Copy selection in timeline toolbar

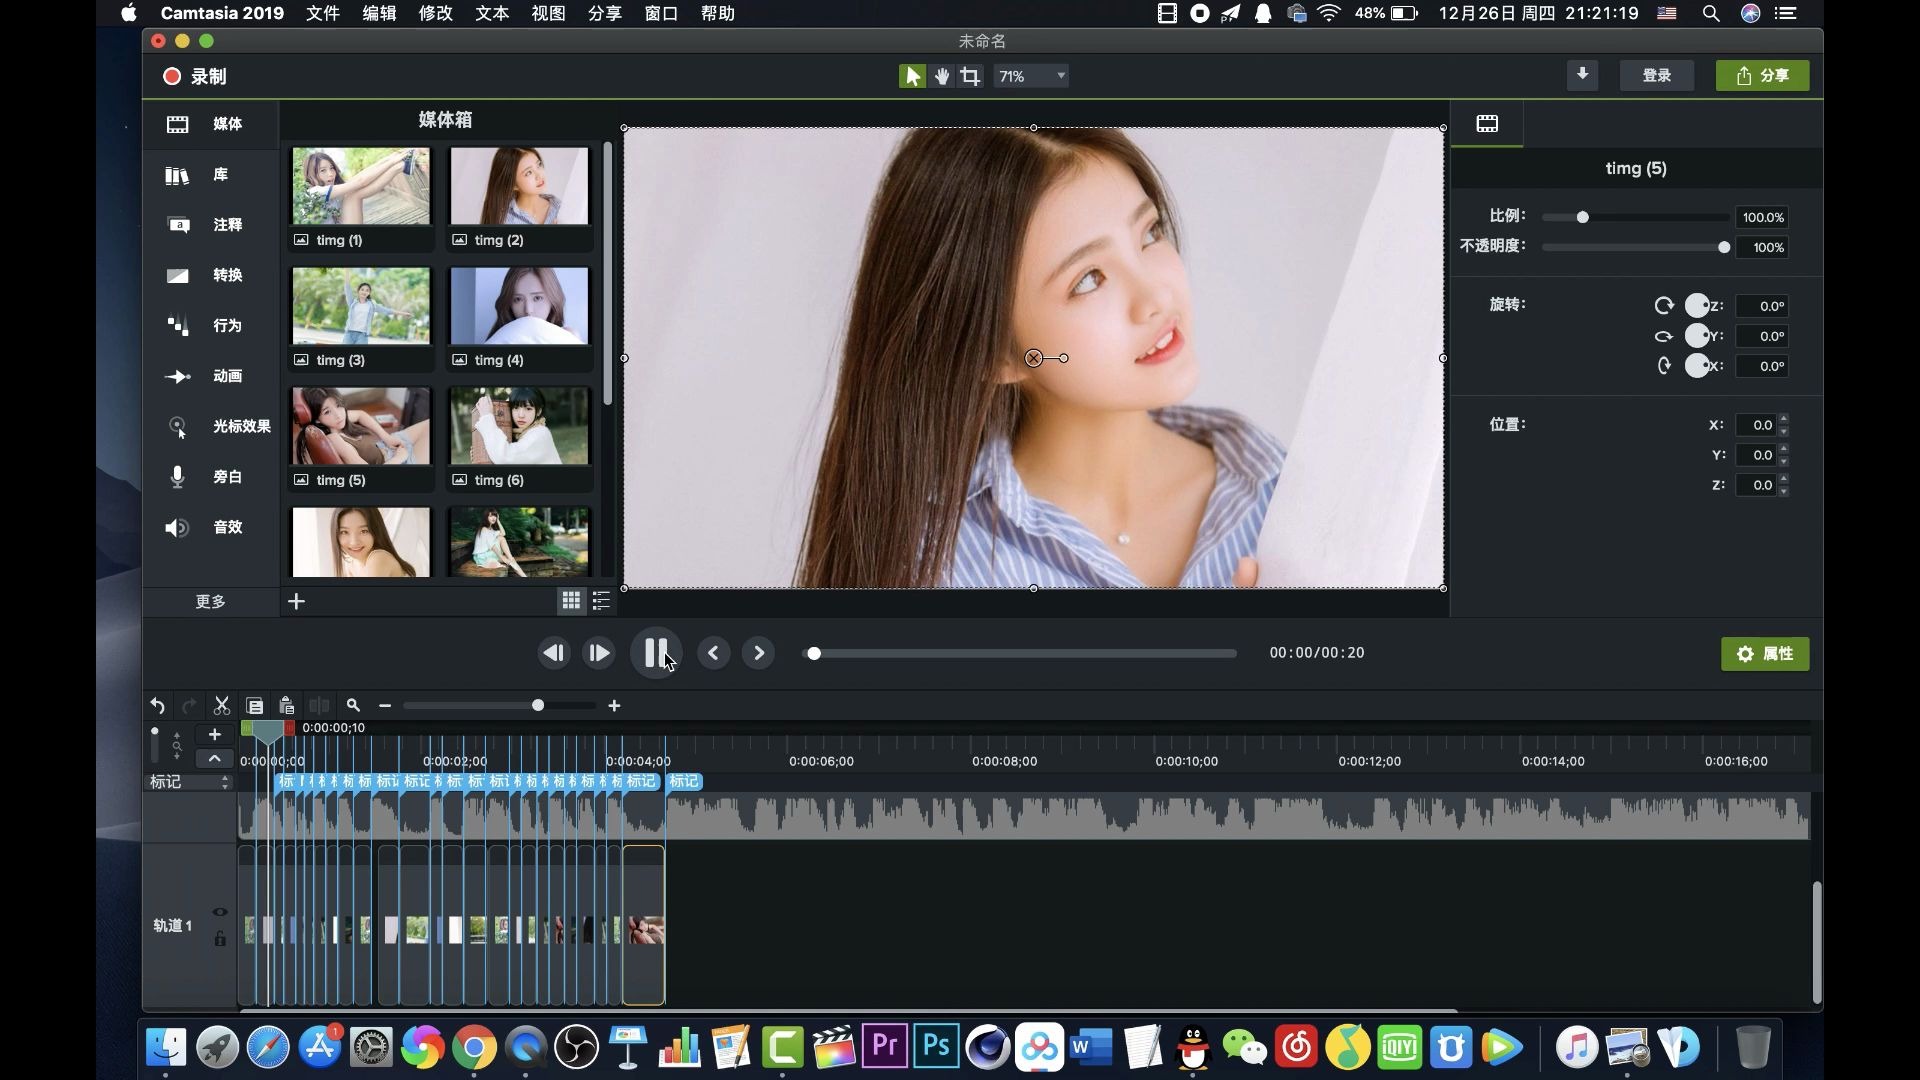tap(254, 706)
